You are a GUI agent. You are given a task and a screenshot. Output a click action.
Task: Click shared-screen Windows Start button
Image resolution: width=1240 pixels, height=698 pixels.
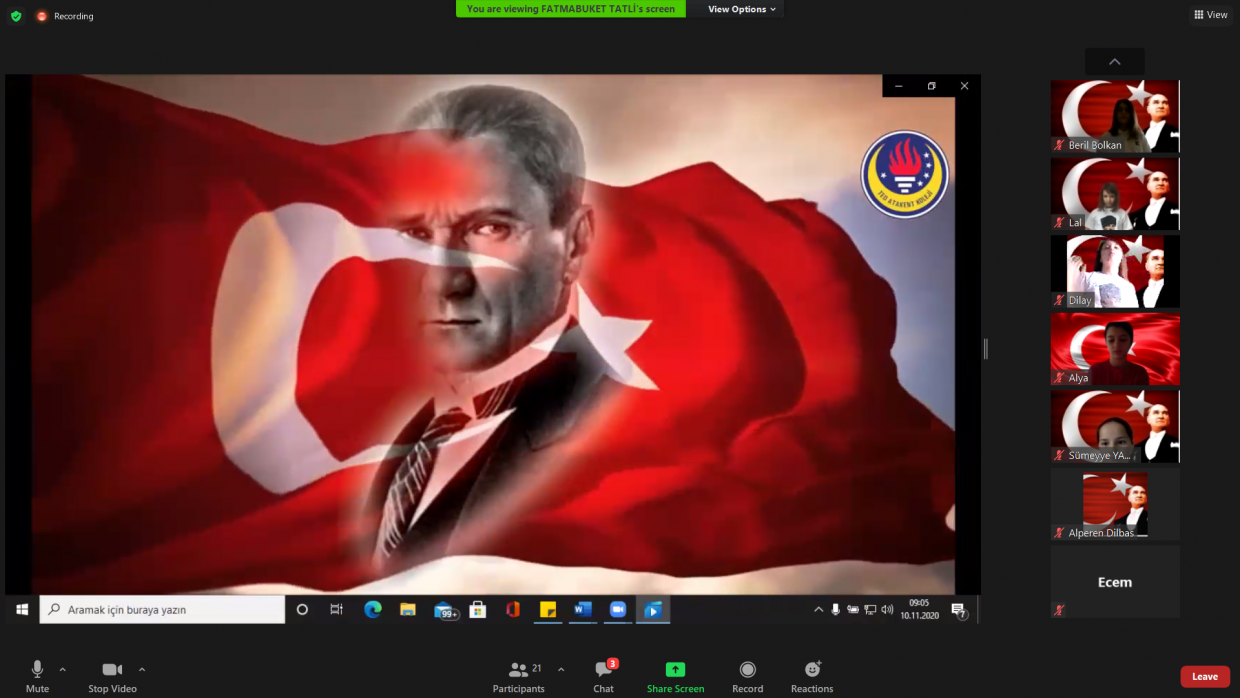(22, 609)
